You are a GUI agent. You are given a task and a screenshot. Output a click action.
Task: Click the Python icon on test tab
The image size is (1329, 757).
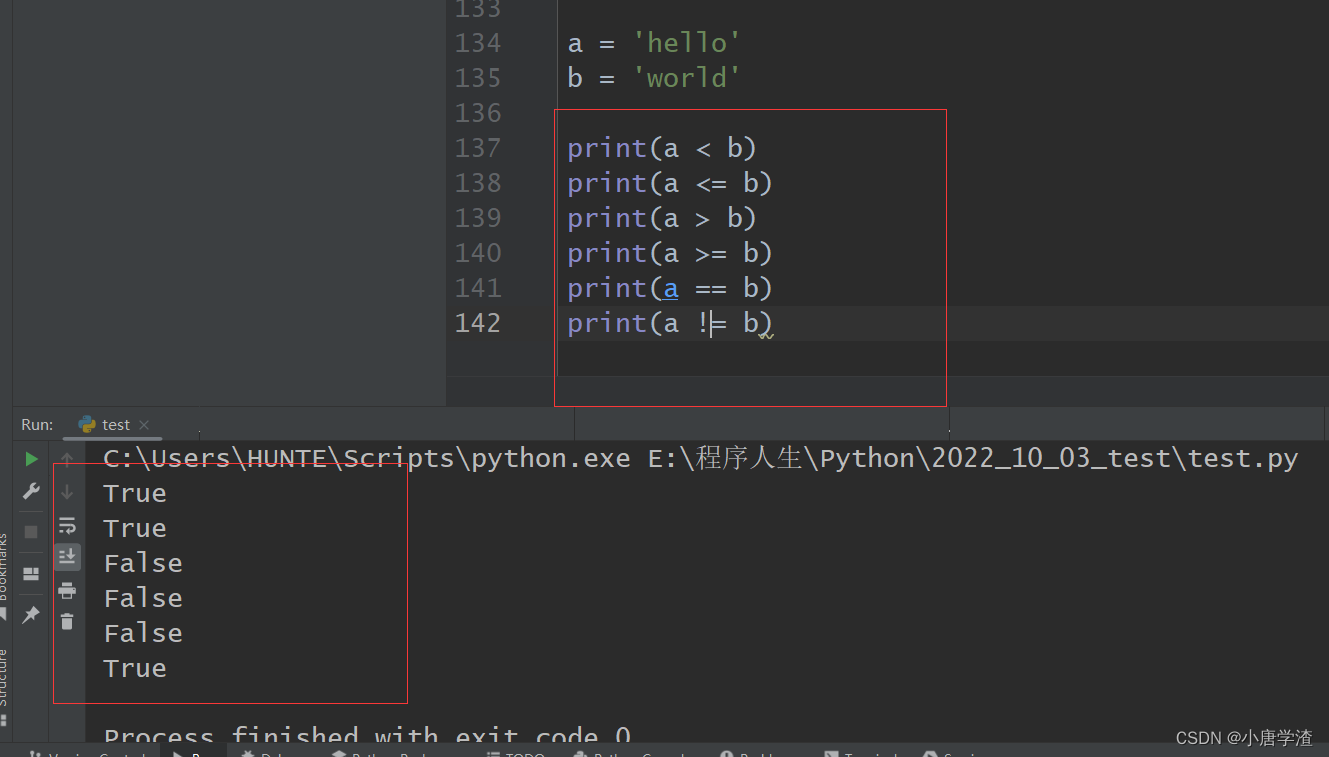pos(87,424)
